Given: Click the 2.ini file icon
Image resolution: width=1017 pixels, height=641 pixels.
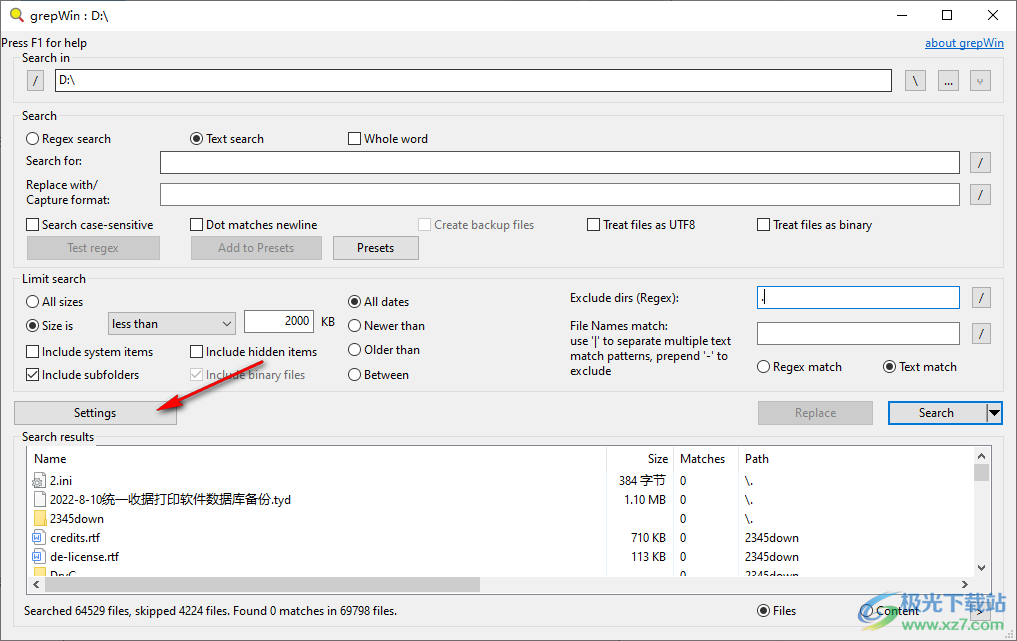Looking at the screenshot, I should (x=39, y=481).
